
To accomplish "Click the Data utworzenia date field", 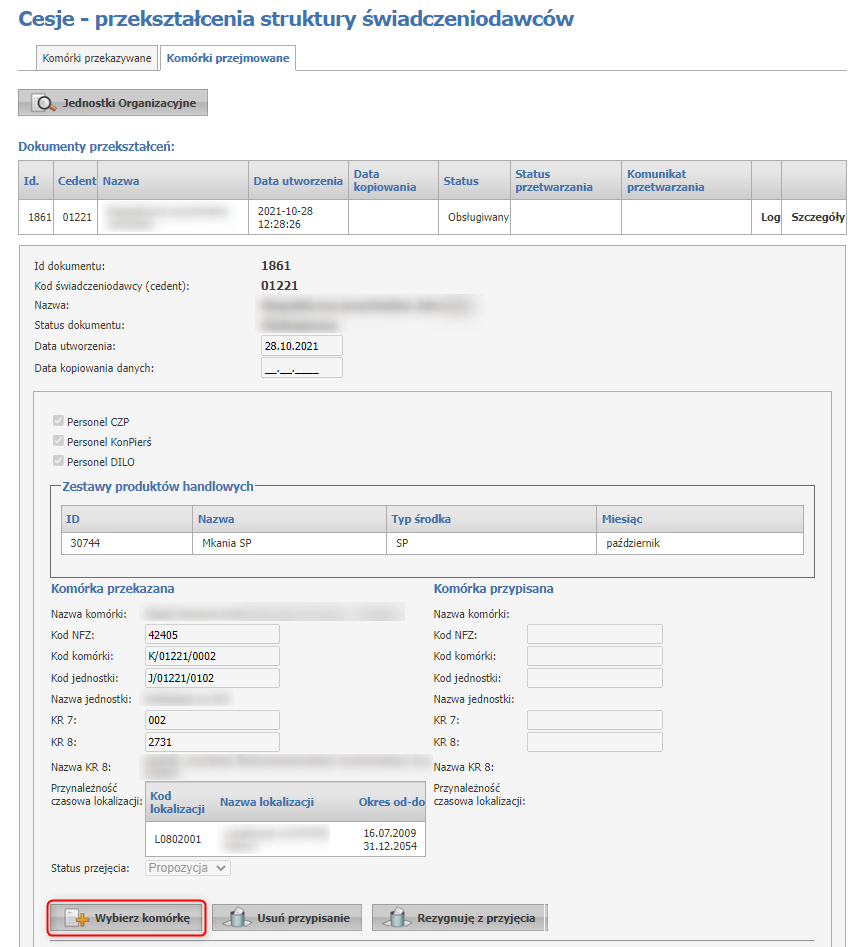I will (x=301, y=346).
